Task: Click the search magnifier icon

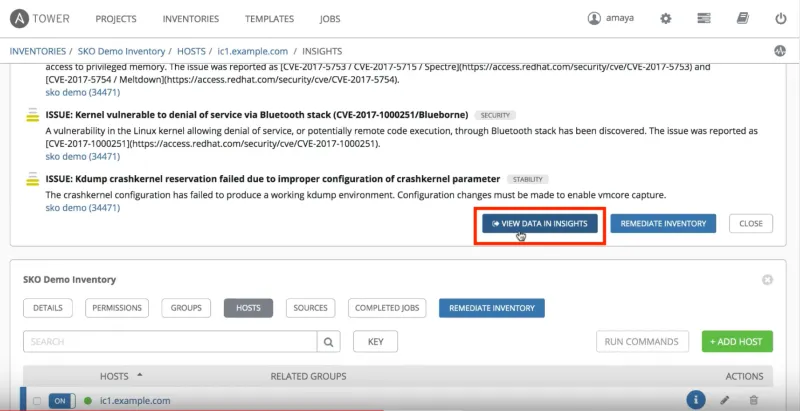Action: coord(328,342)
